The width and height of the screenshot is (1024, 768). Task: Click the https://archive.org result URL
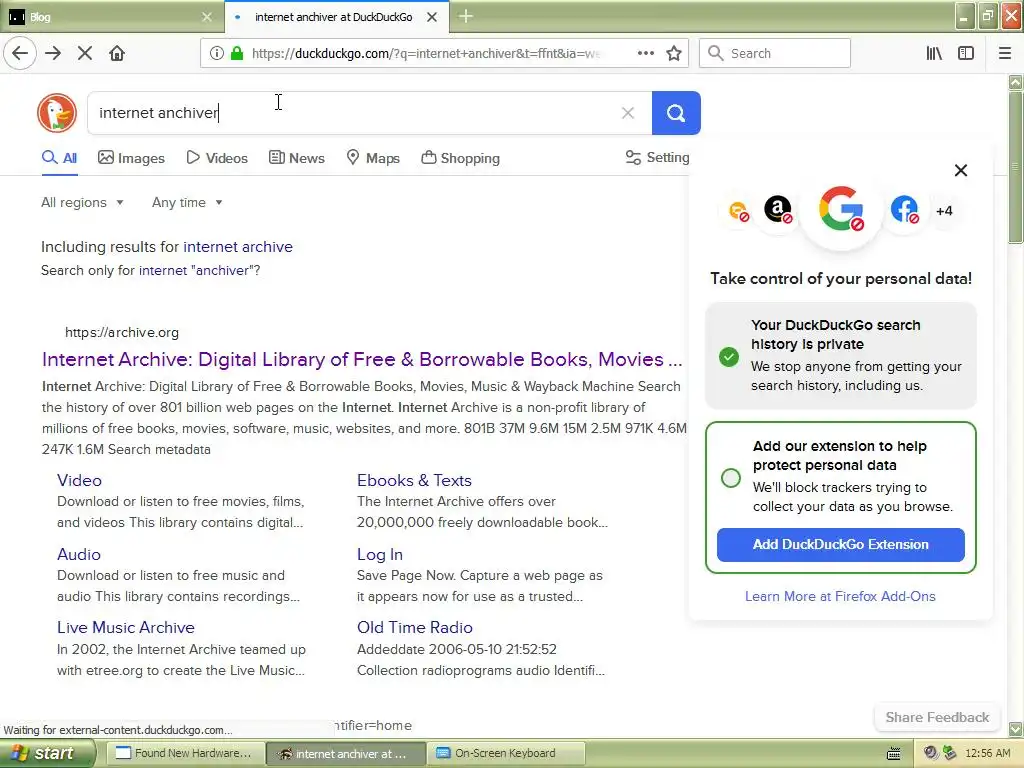[x=121, y=332]
